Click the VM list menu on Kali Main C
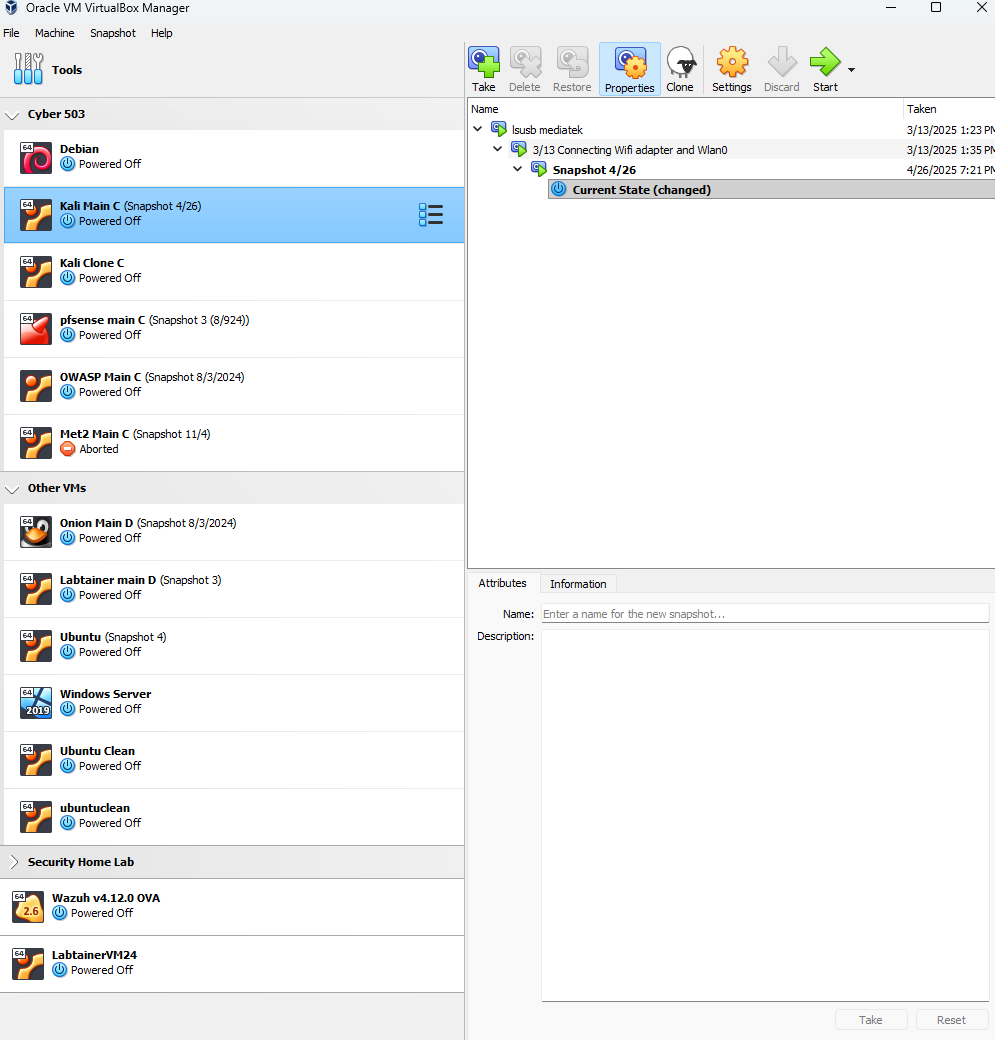This screenshot has width=995, height=1040. coord(431,214)
